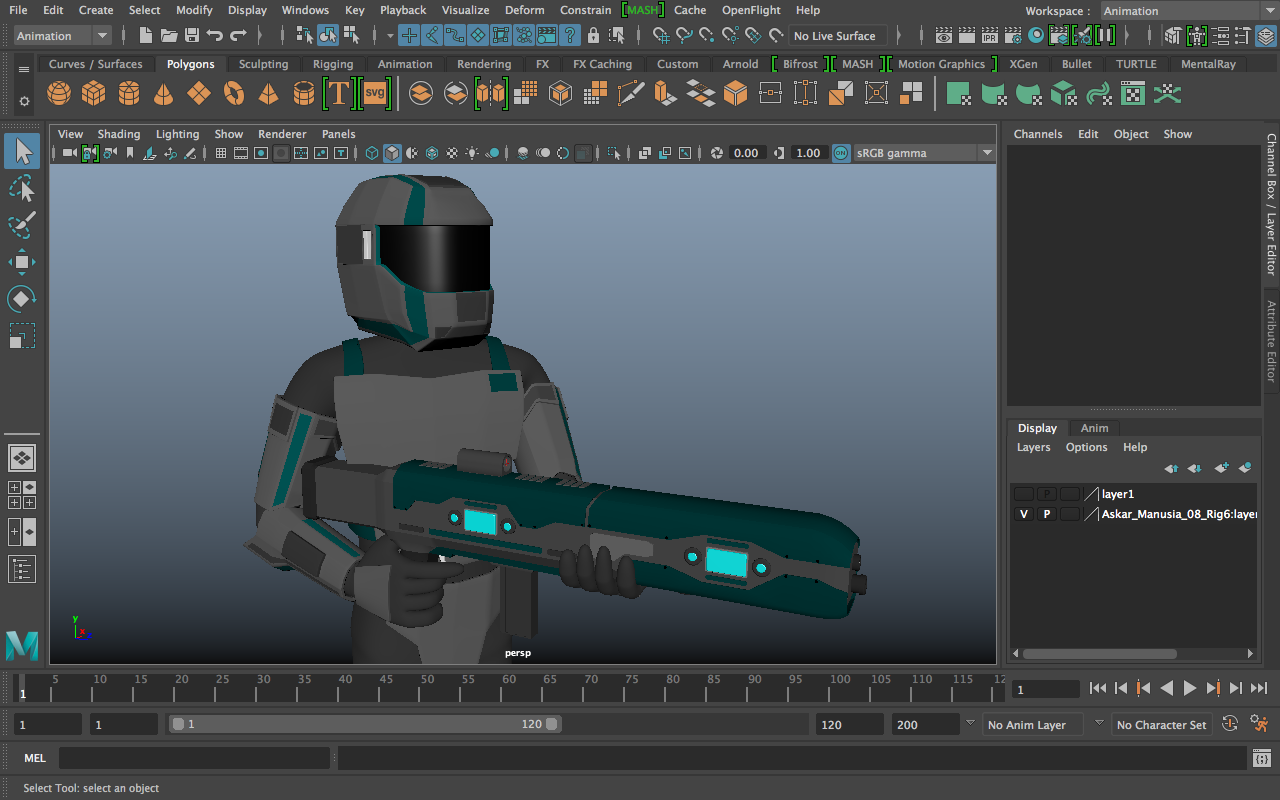Switch to the Arnold shelf tab
Viewport: 1280px width, 800px height.
pos(740,64)
